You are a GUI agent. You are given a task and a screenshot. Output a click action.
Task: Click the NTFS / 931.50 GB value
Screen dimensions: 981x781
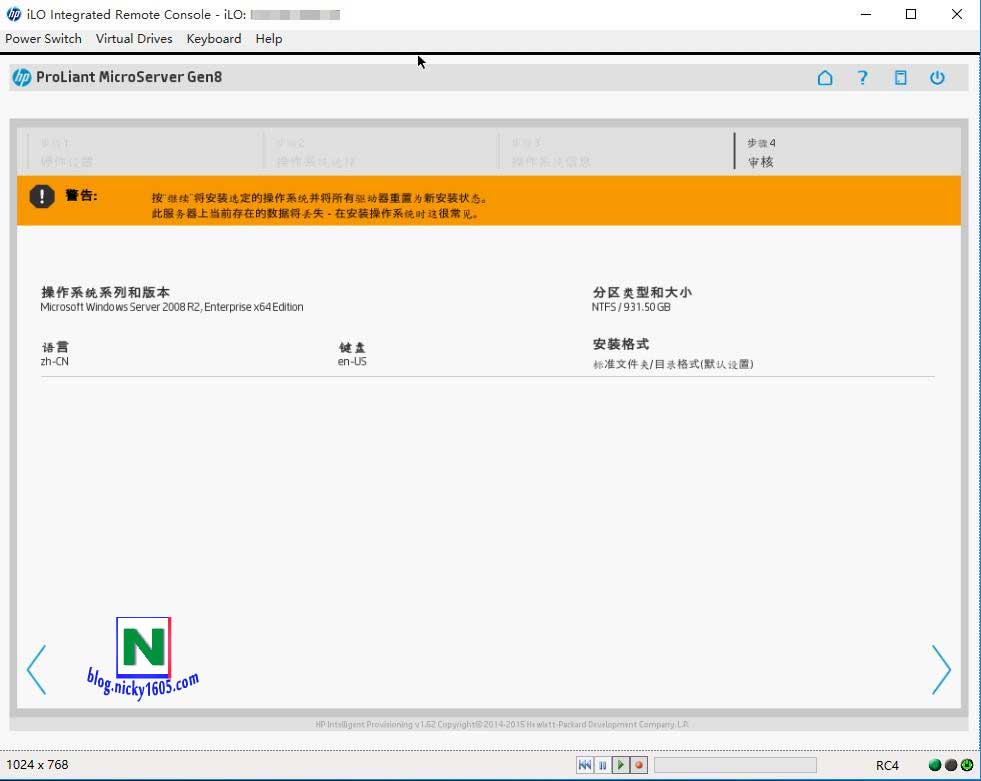click(631, 307)
